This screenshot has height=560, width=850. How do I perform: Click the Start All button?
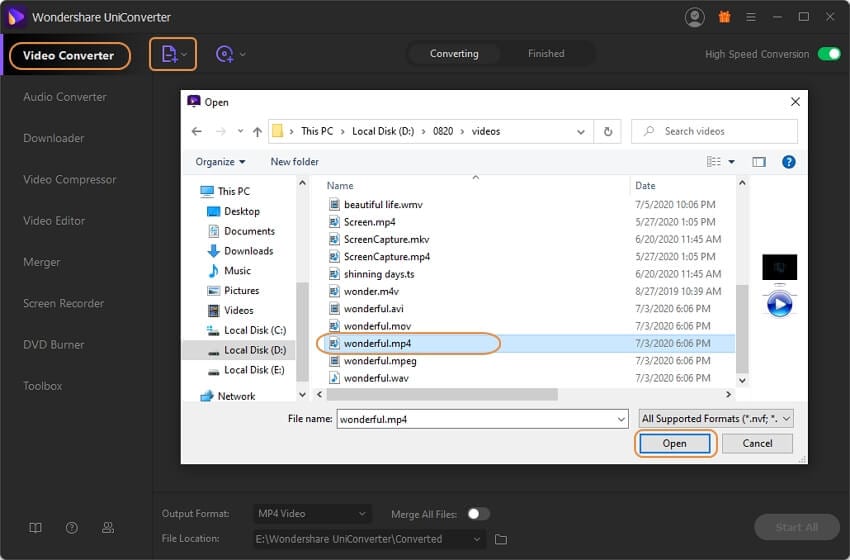coord(796,527)
